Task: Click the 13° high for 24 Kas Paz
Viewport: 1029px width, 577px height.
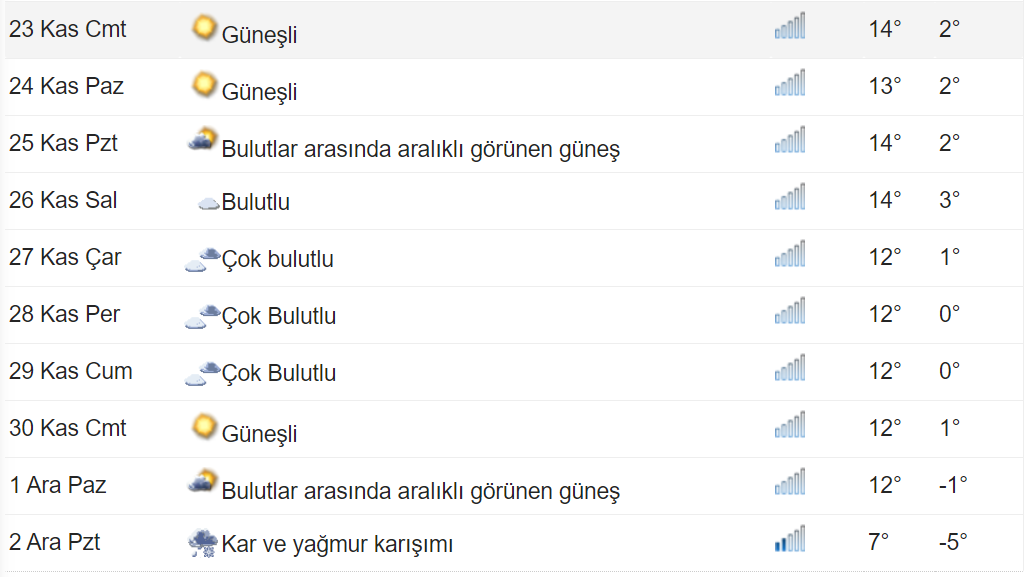Action: click(x=885, y=86)
